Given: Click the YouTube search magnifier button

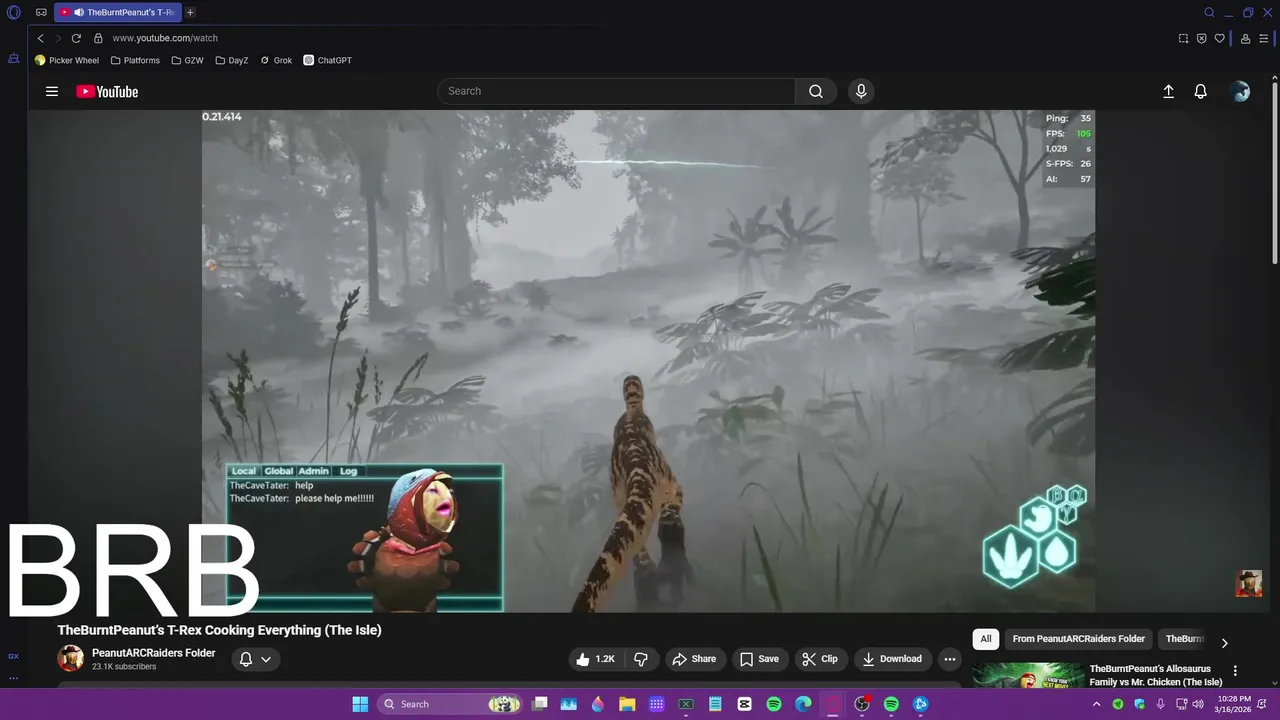Looking at the screenshot, I should 816,91.
